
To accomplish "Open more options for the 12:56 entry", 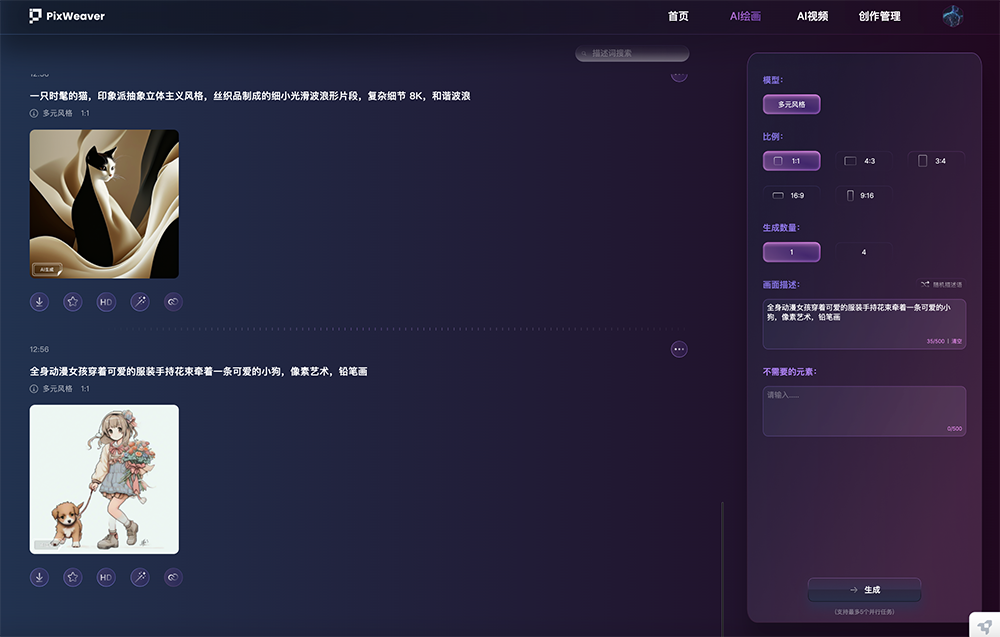I will tap(679, 349).
